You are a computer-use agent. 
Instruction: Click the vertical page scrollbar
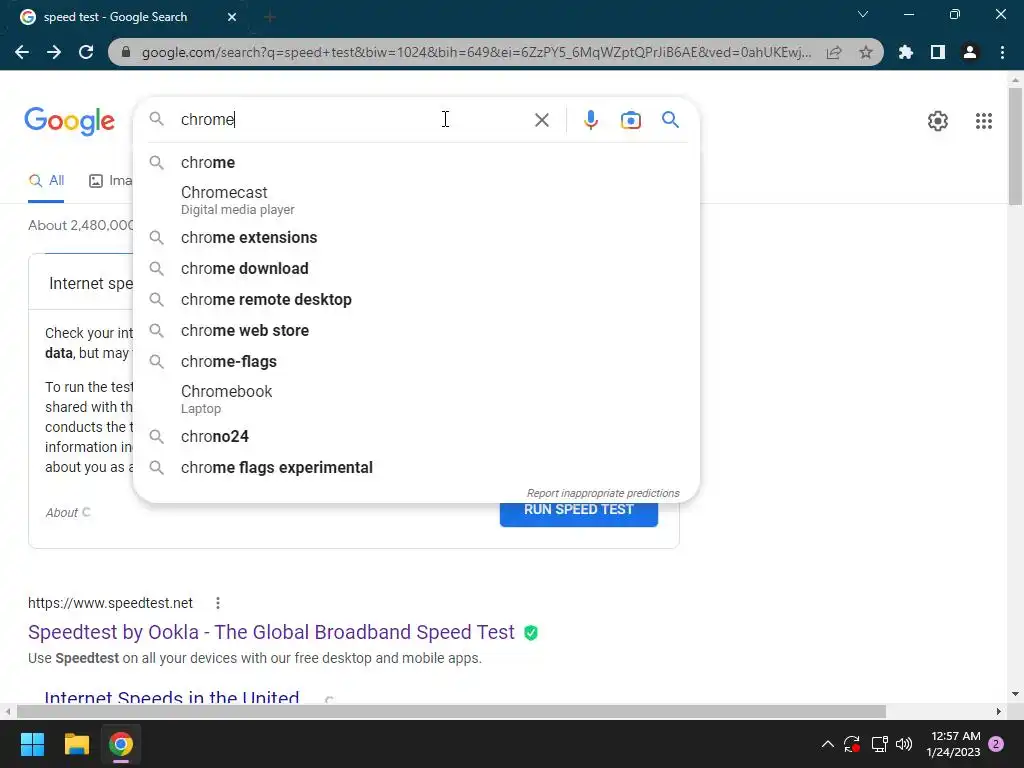pos(1015,147)
